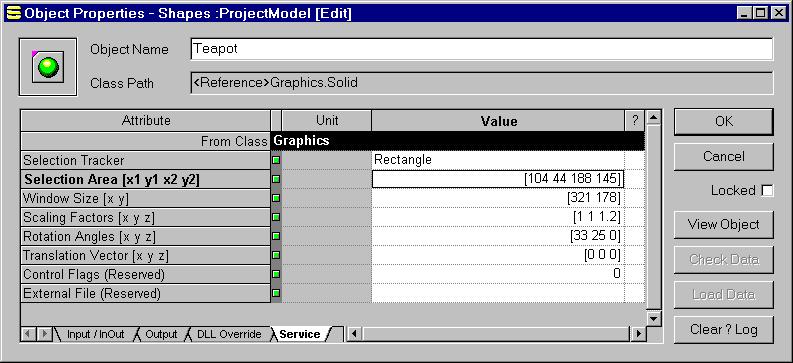
Task: Click the empty External File value cell
Action: 498,293
